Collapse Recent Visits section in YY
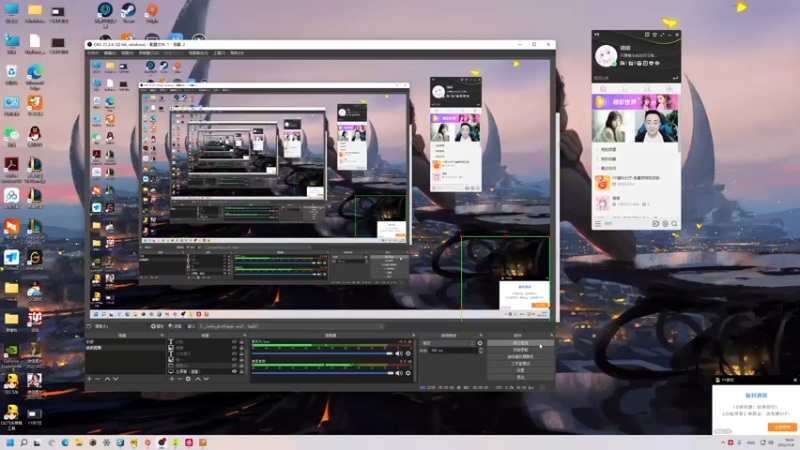 (607, 168)
